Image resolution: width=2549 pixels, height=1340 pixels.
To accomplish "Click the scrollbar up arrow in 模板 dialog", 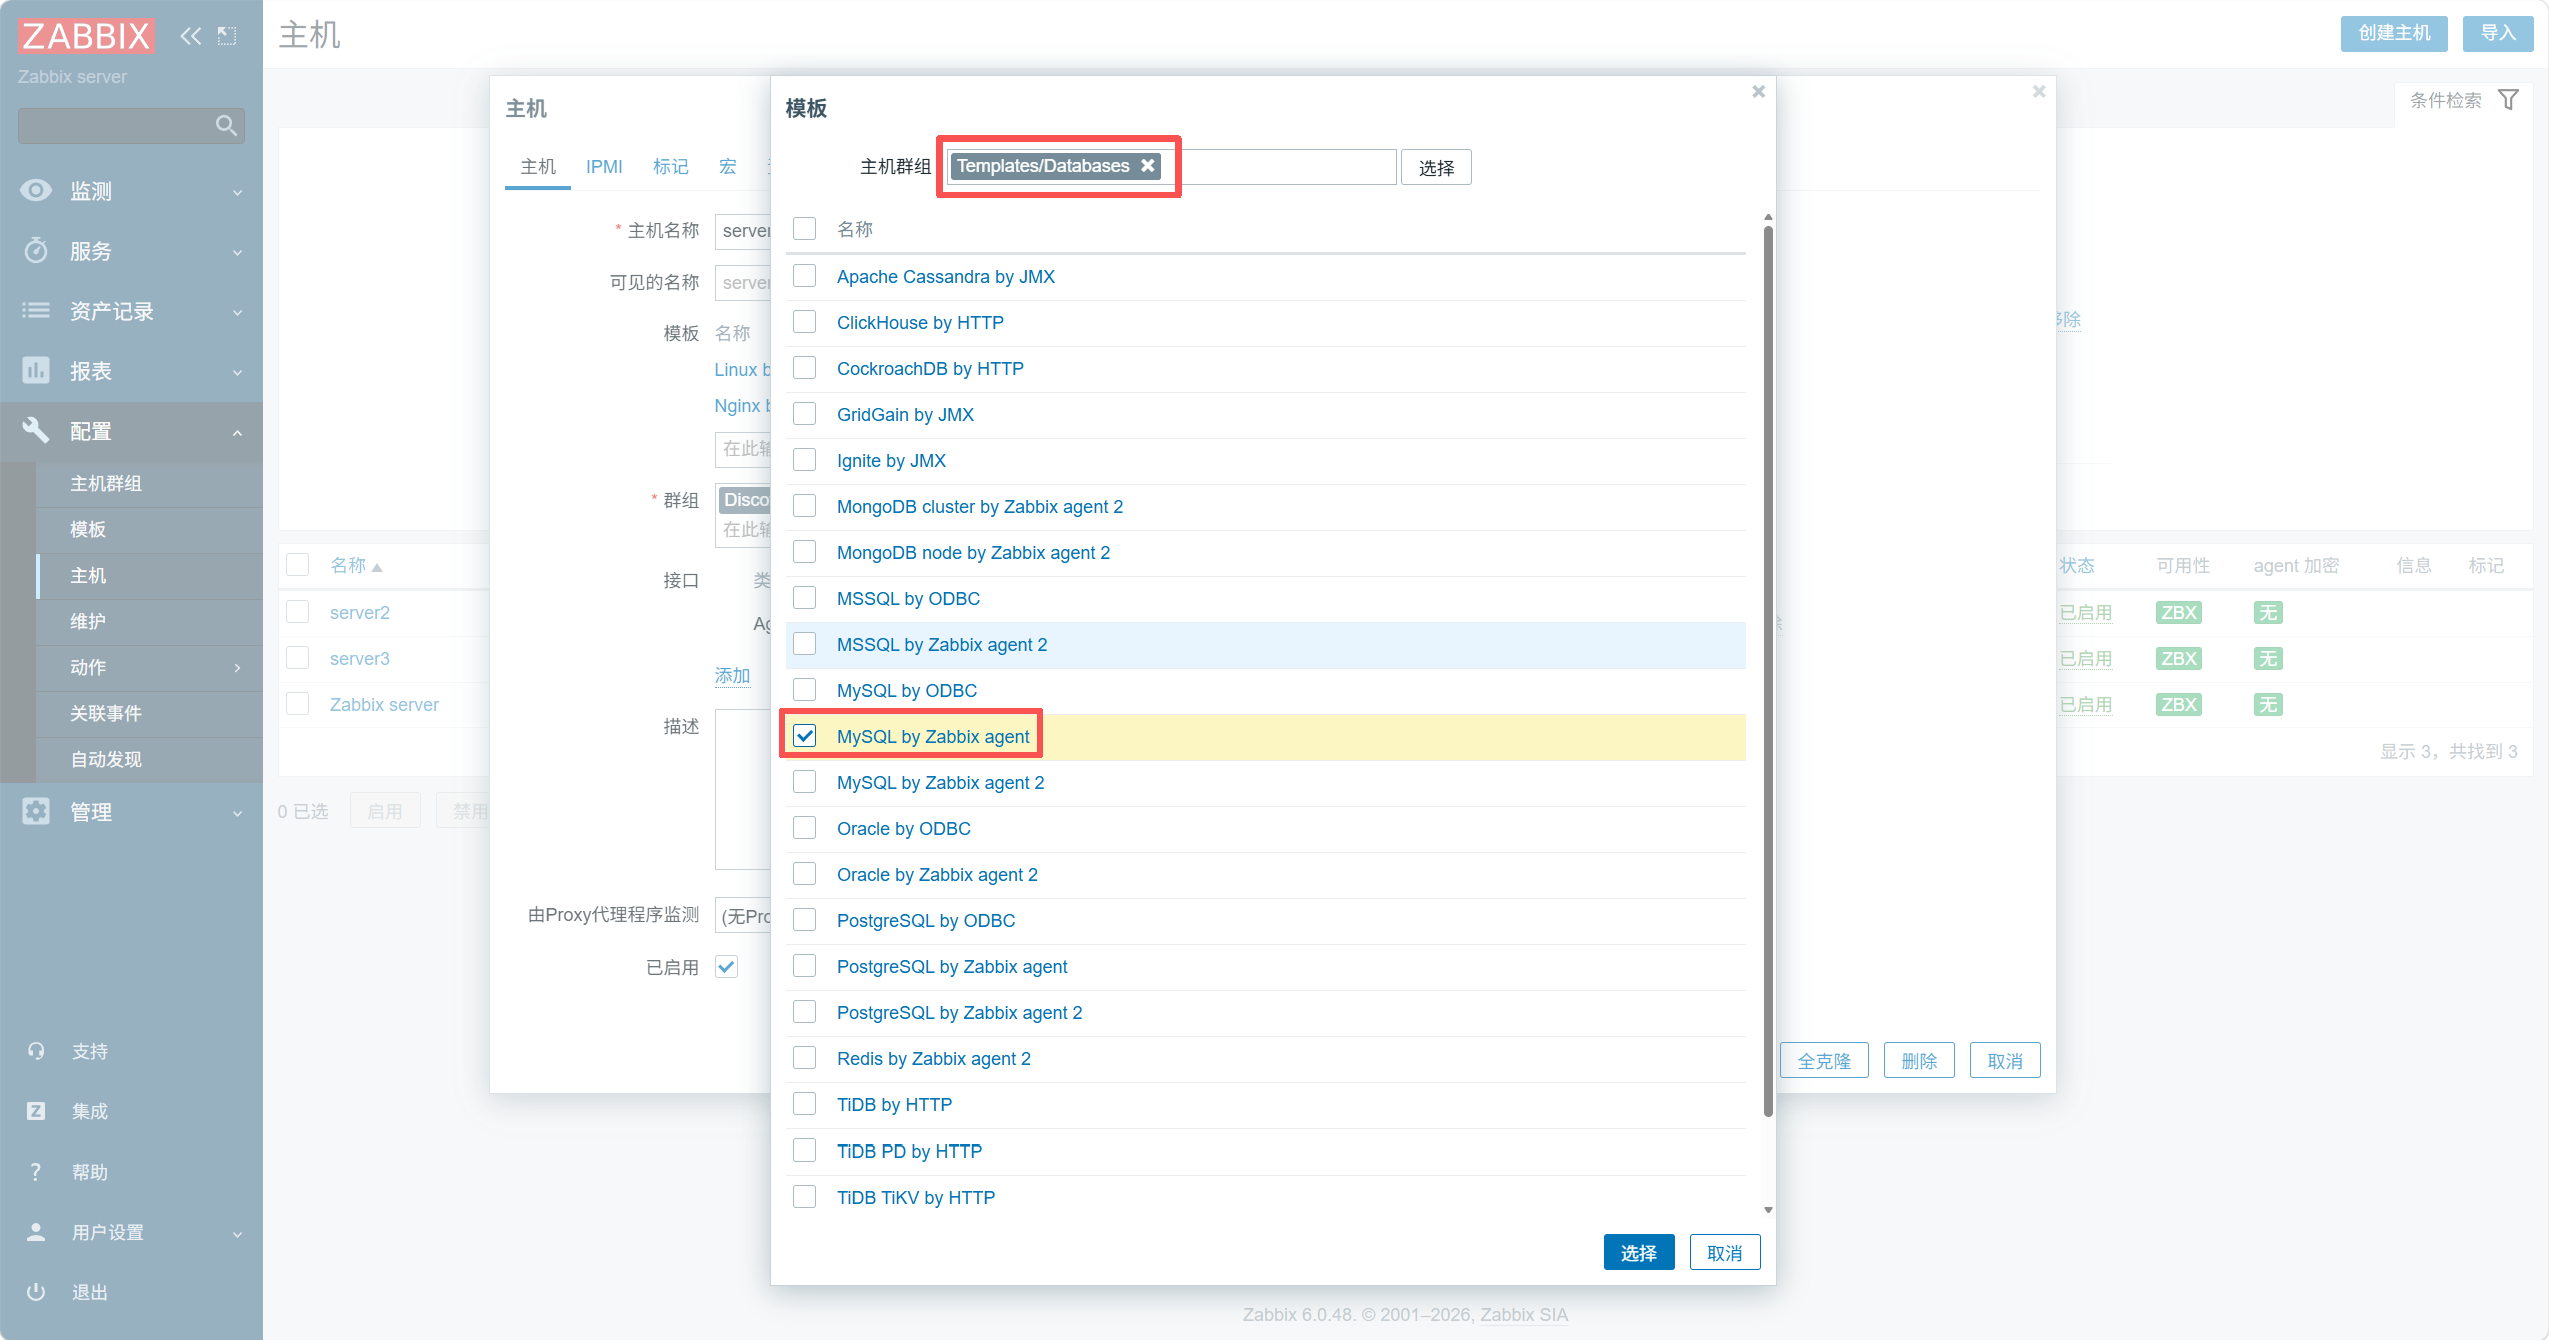I will tap(1768, 217).
